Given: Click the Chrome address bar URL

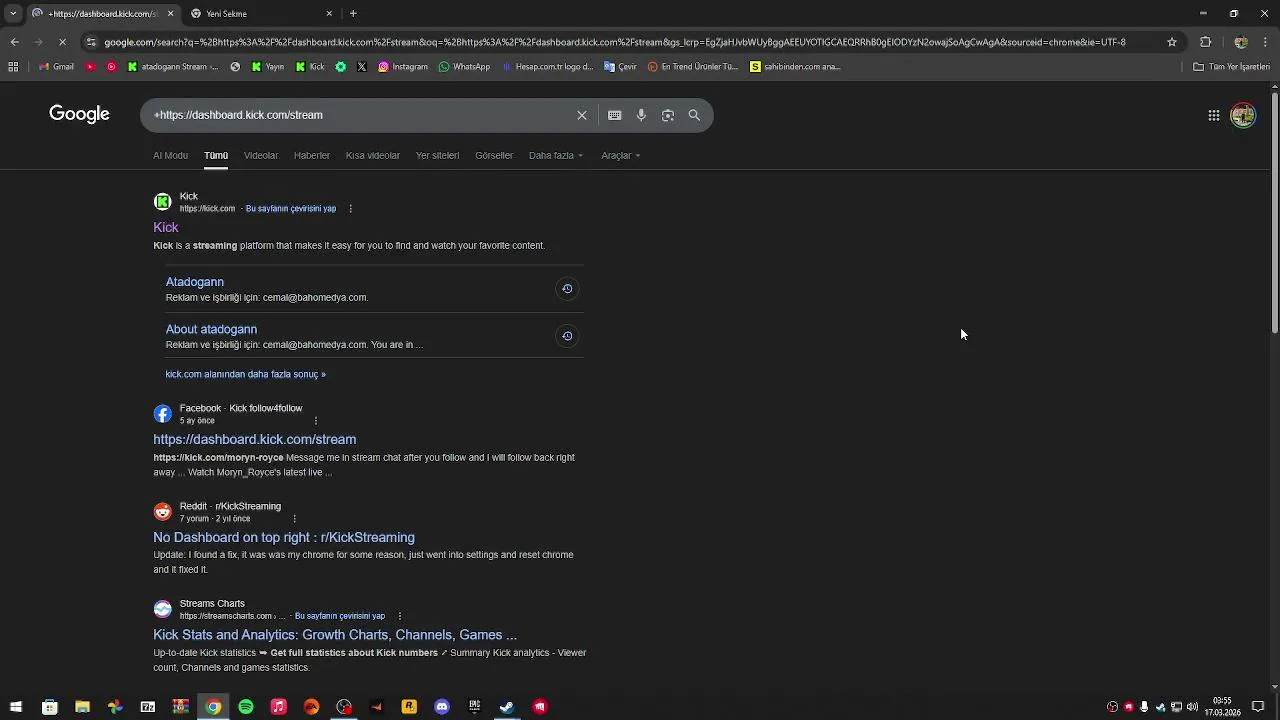Looking at the screenshot, I should pyautogui.click(x=615, y=42).
